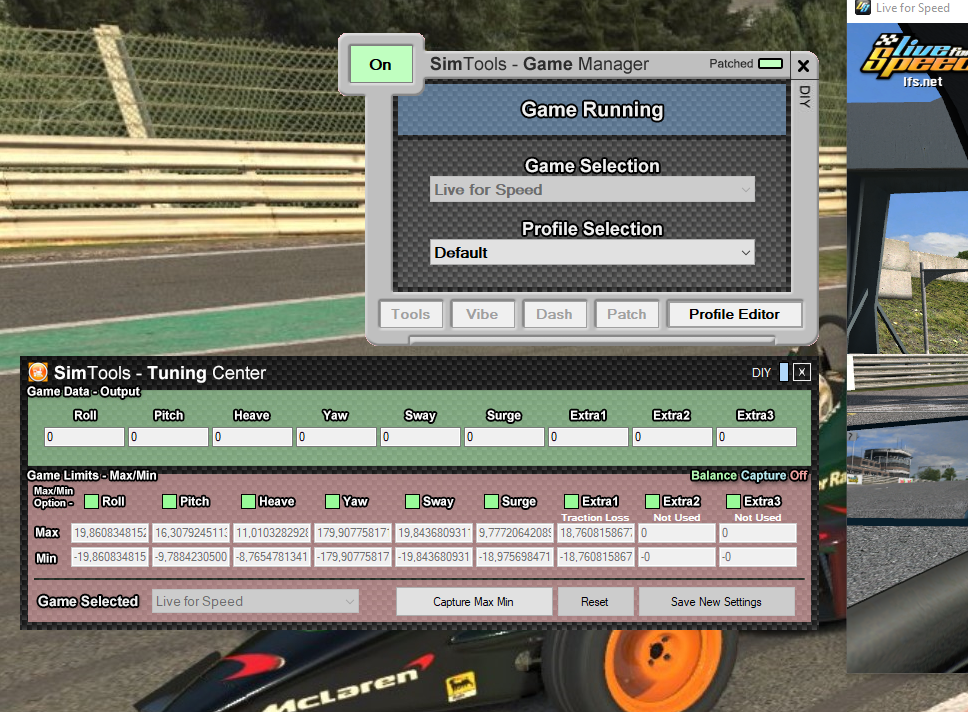This screenshot has height=712, width=968.
Task: Toggle the Extra3 Max/Min option checkbox
Action: tap(733, 501)
